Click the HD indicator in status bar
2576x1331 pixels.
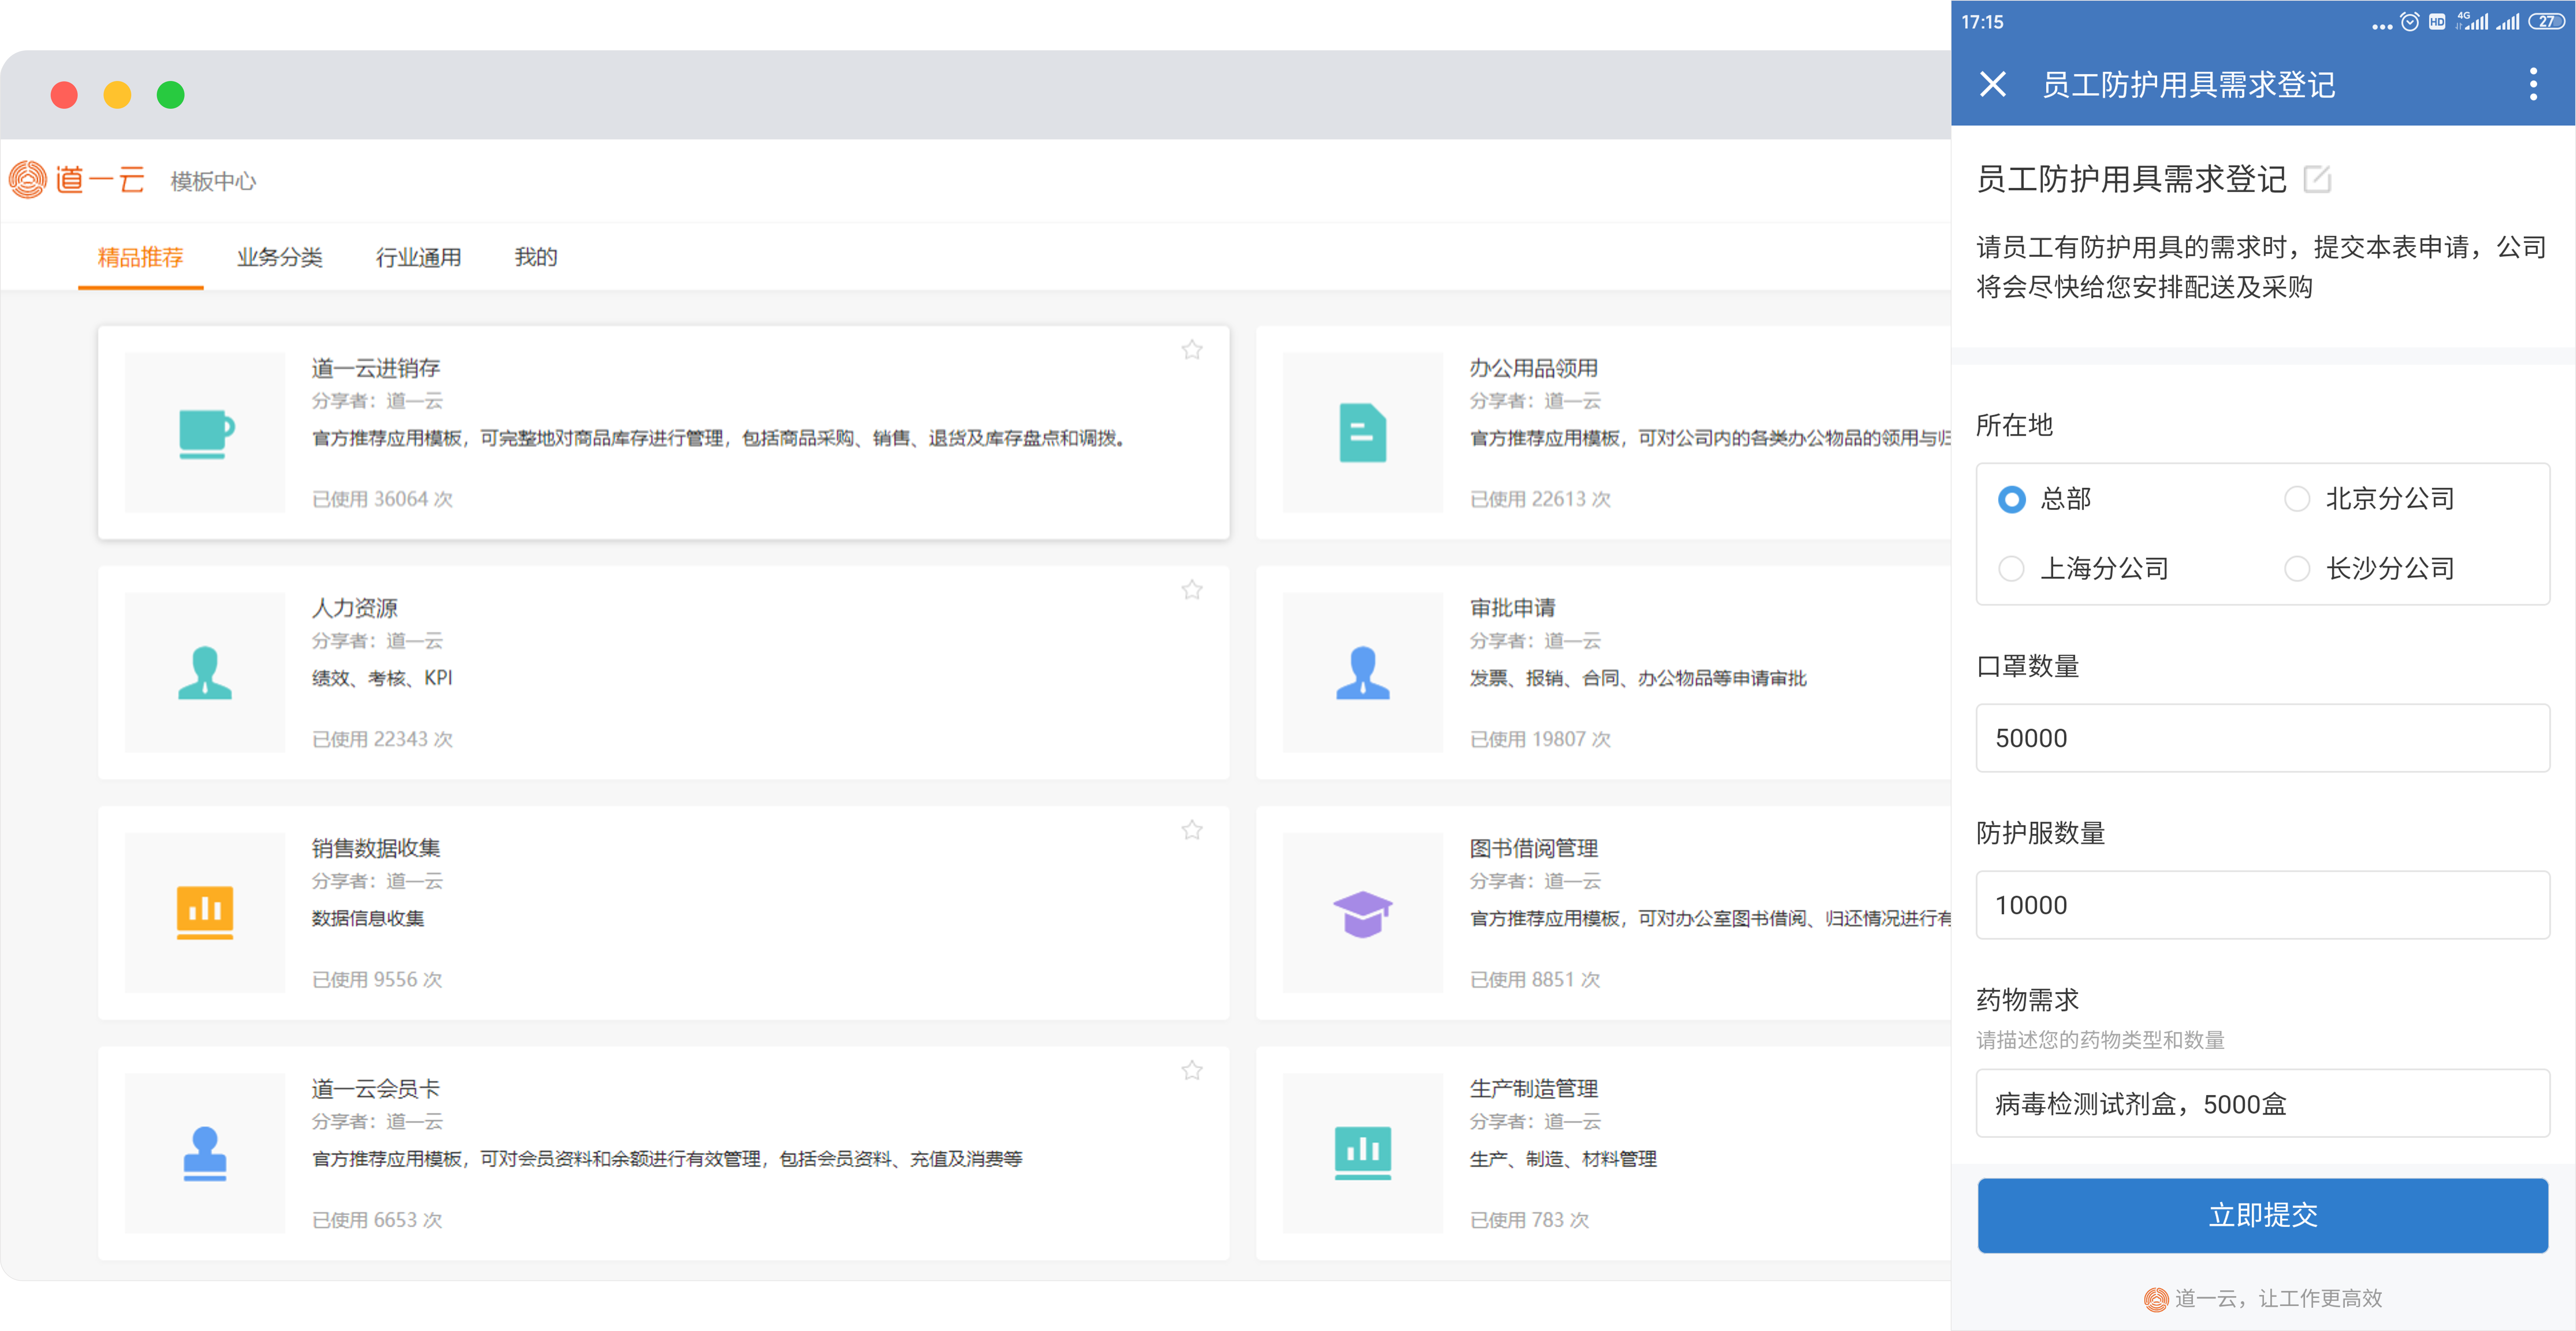[2437, 22]
